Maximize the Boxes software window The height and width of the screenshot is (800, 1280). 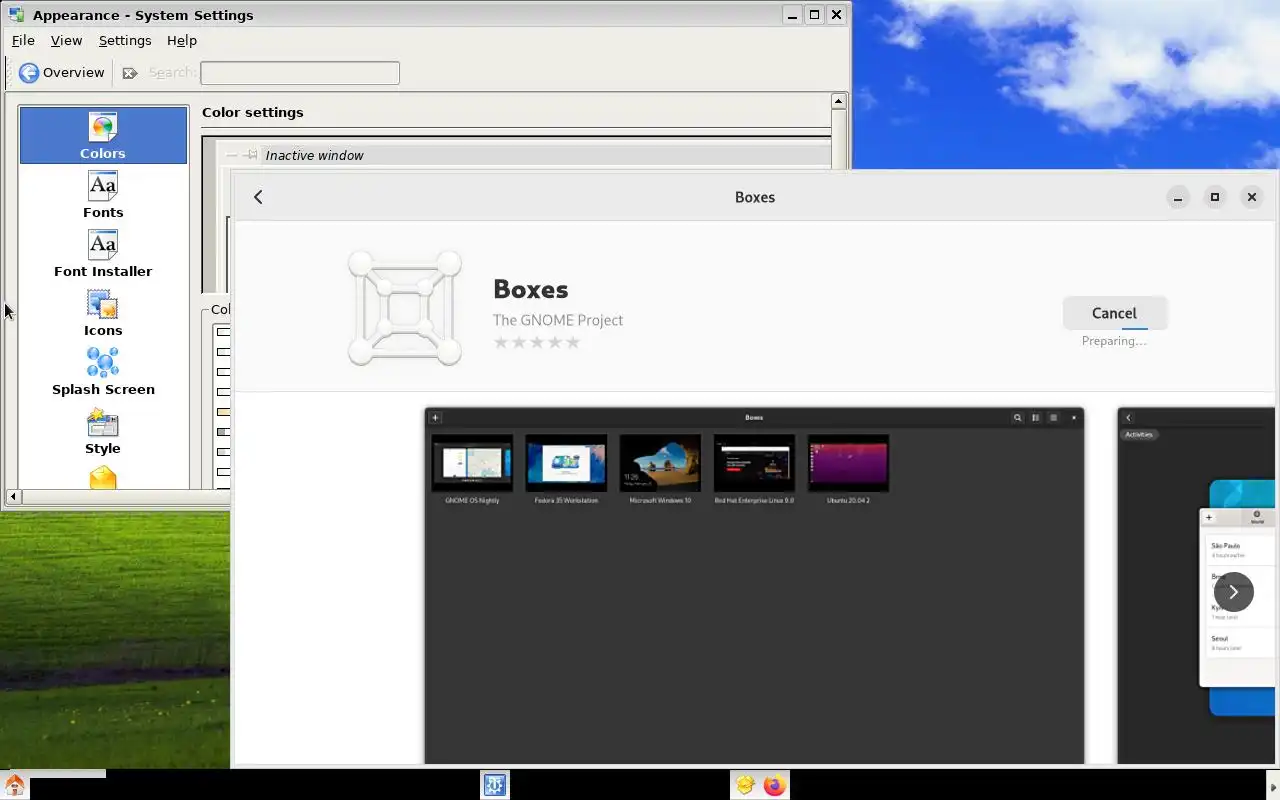[x=1215, y=197]
